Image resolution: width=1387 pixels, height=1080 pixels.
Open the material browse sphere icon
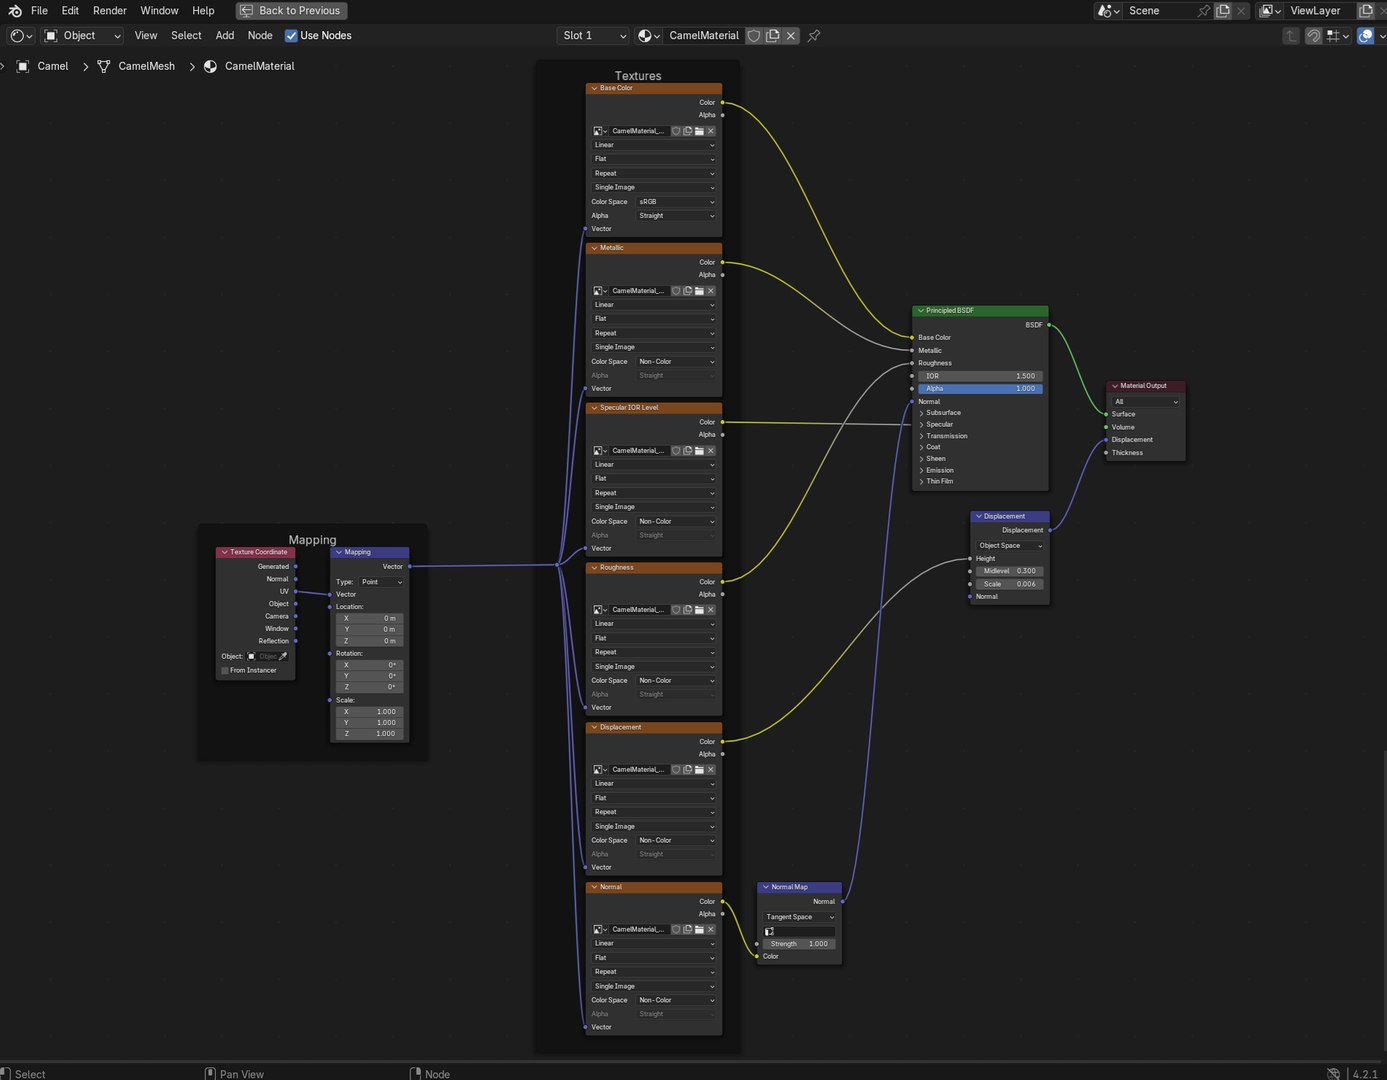[647, 35]
